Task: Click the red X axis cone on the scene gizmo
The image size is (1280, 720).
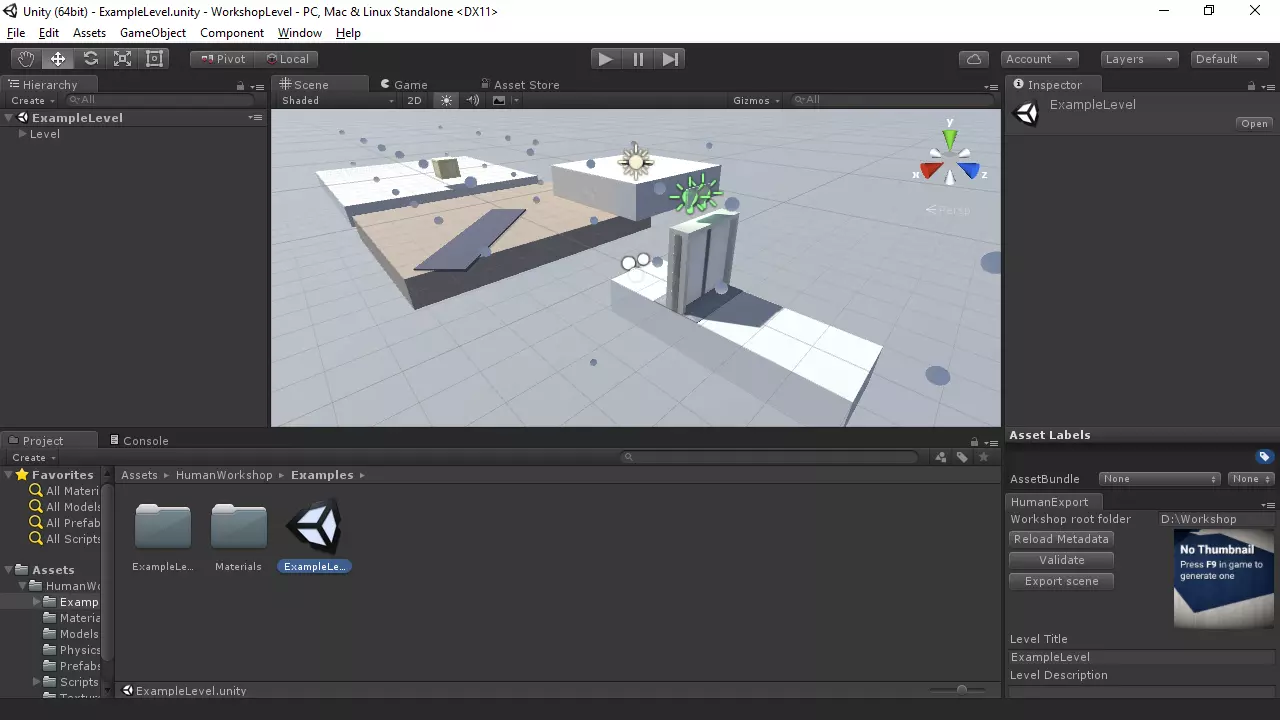Action: pyautogui.click(x=931, y=171)
